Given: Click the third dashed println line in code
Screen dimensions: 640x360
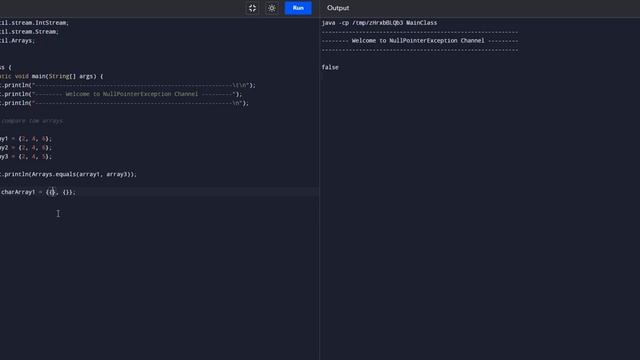Looking at the screenshot, I should coord(124,103).
